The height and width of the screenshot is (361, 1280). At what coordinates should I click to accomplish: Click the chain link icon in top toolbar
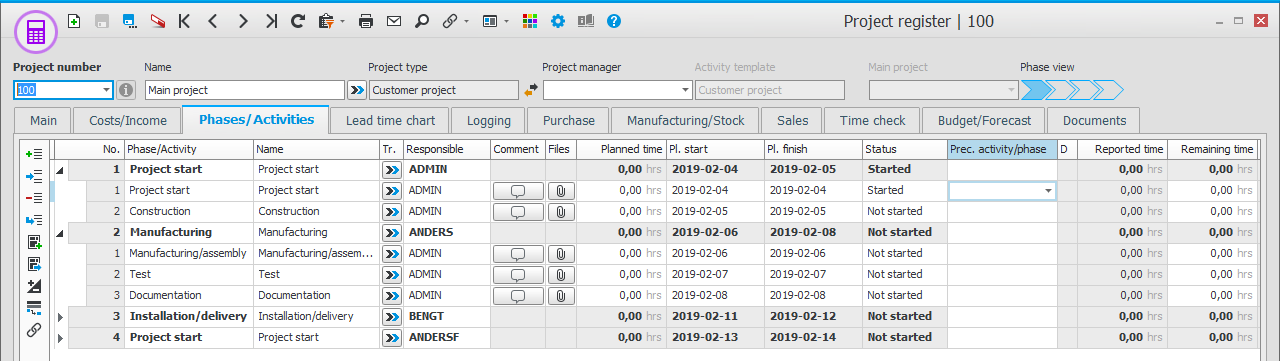pos(450,20)
